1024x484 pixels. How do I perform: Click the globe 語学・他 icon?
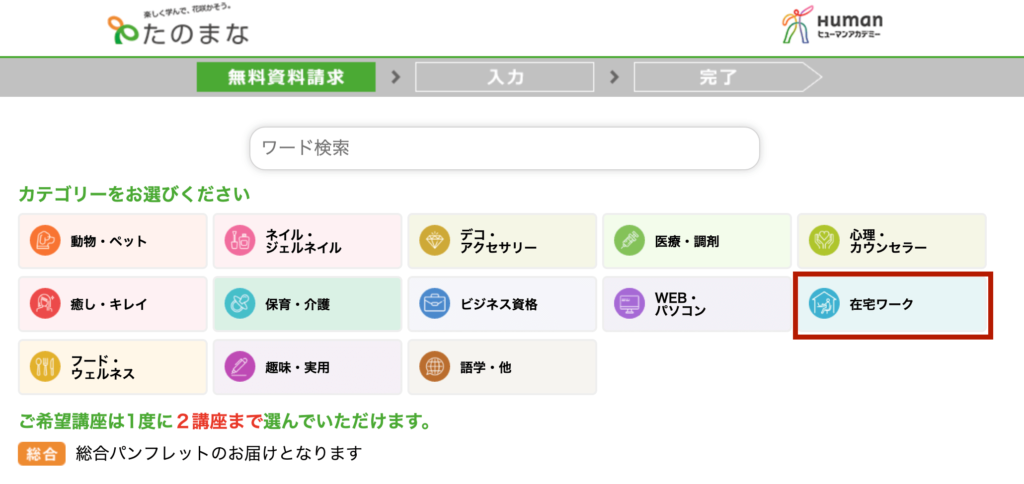coord(434,367)
